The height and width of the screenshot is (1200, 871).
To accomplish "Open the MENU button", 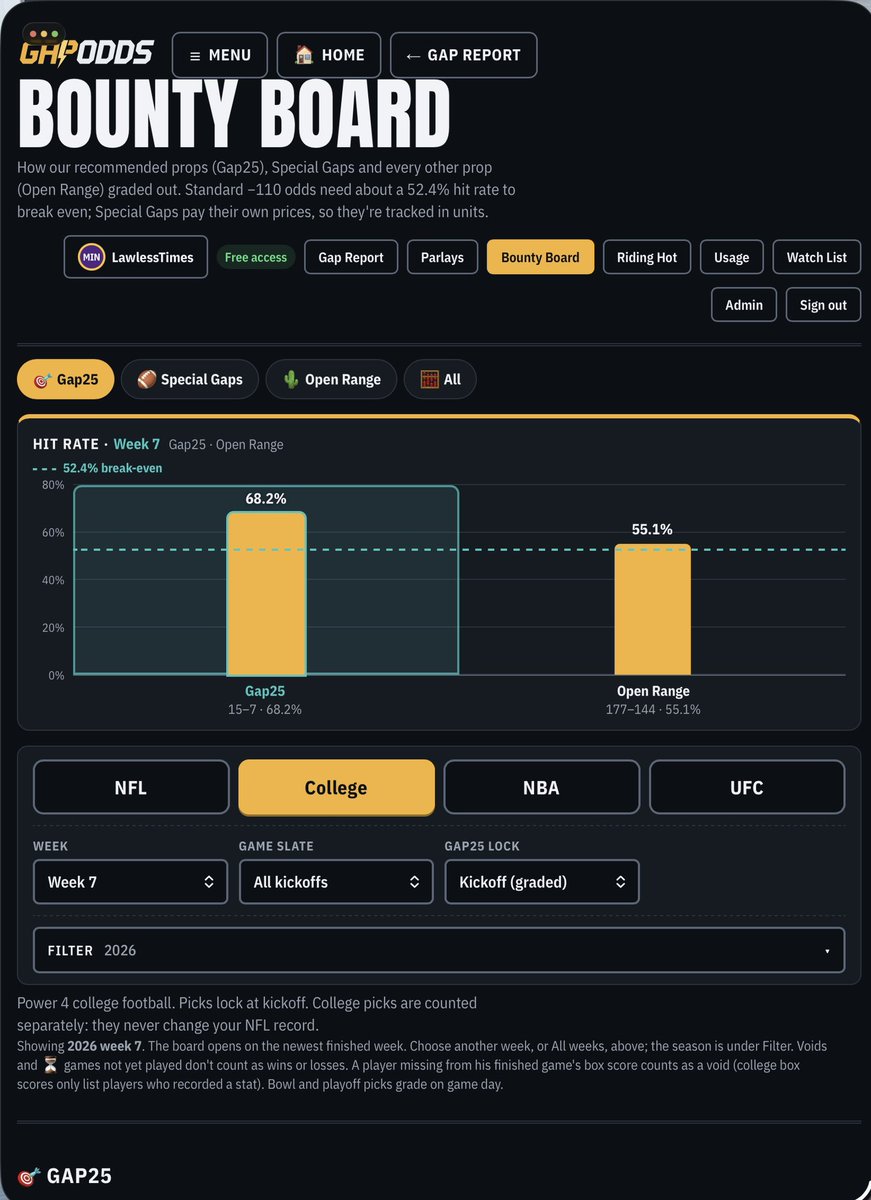I will coord(220,55).
